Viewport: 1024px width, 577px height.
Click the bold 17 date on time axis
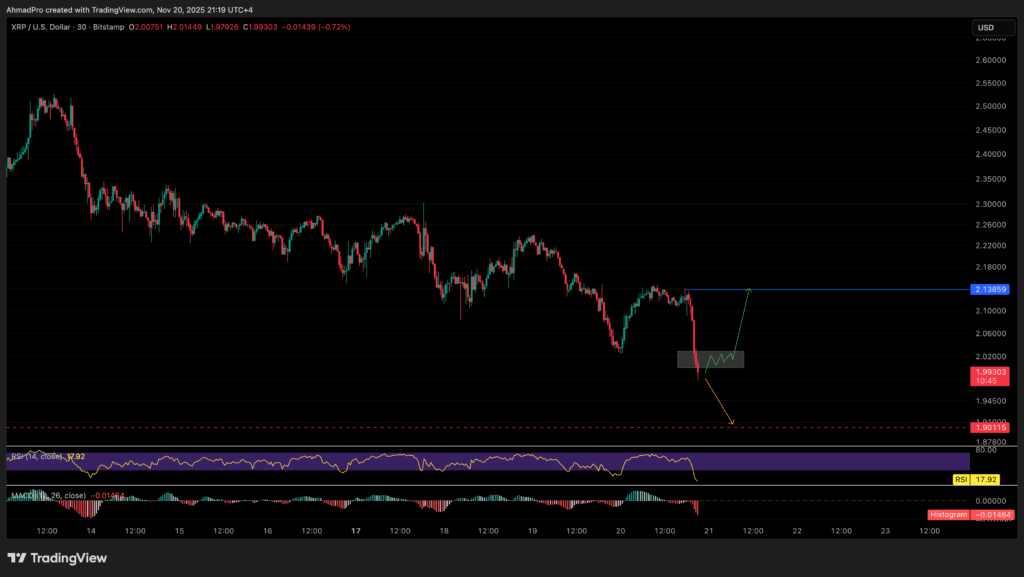coord(357,531)
